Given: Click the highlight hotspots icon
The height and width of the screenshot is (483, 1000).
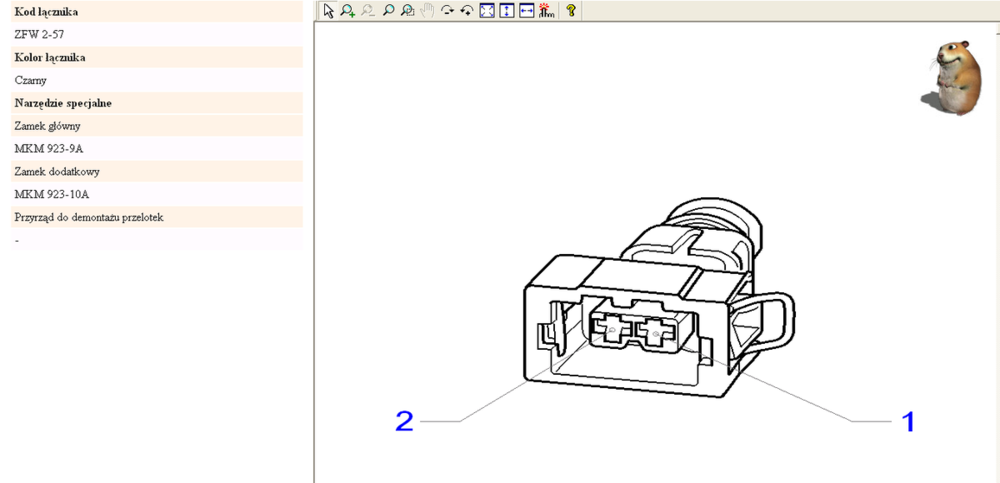Looking at the screenshot, I should (545, 11).
